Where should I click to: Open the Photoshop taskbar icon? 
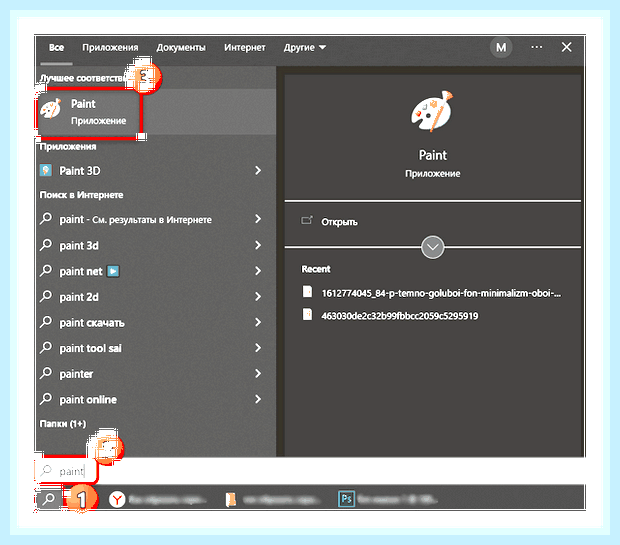click(x=346, y=499)
